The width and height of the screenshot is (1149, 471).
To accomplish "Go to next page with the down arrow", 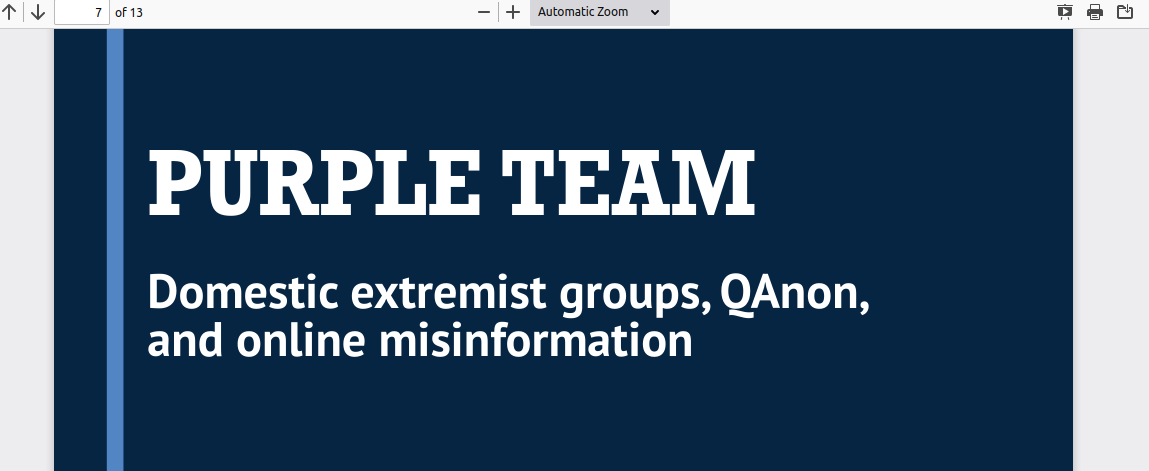I will click(x=37, y=12).
